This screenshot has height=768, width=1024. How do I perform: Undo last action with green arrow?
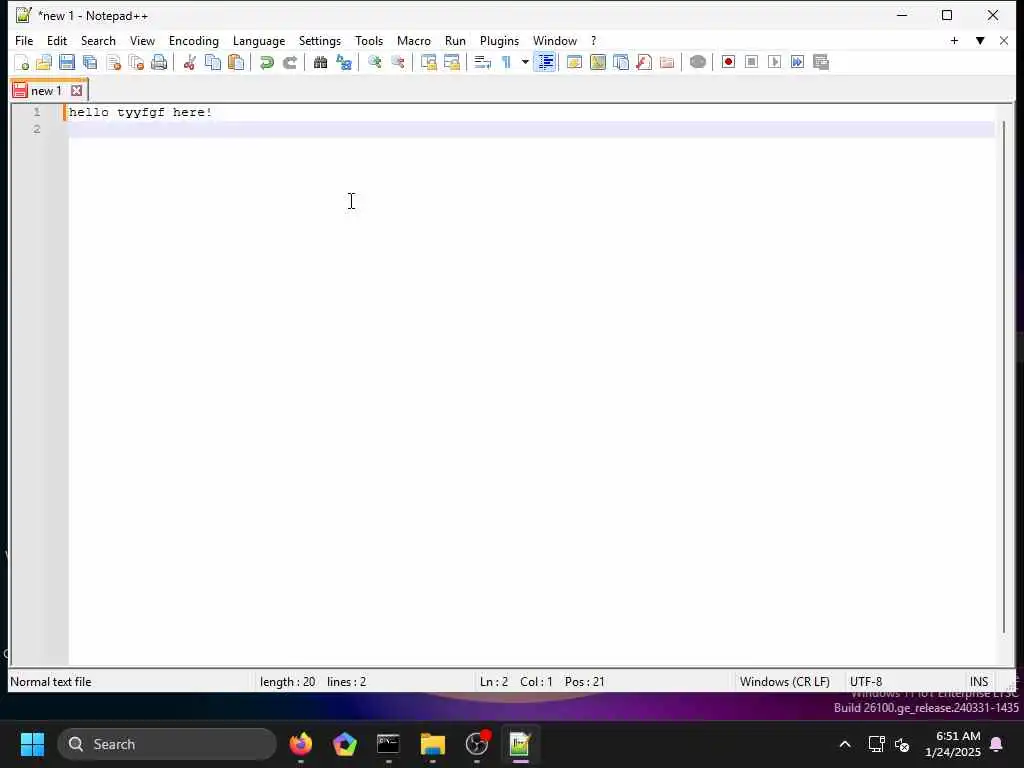[x=266, y=62]
